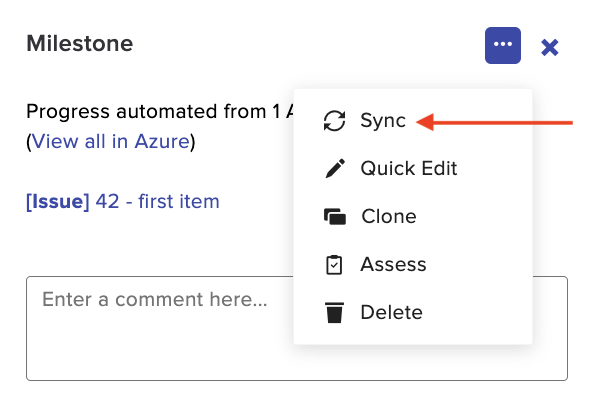Select the Clone menu option text

(x=389, y=217)
